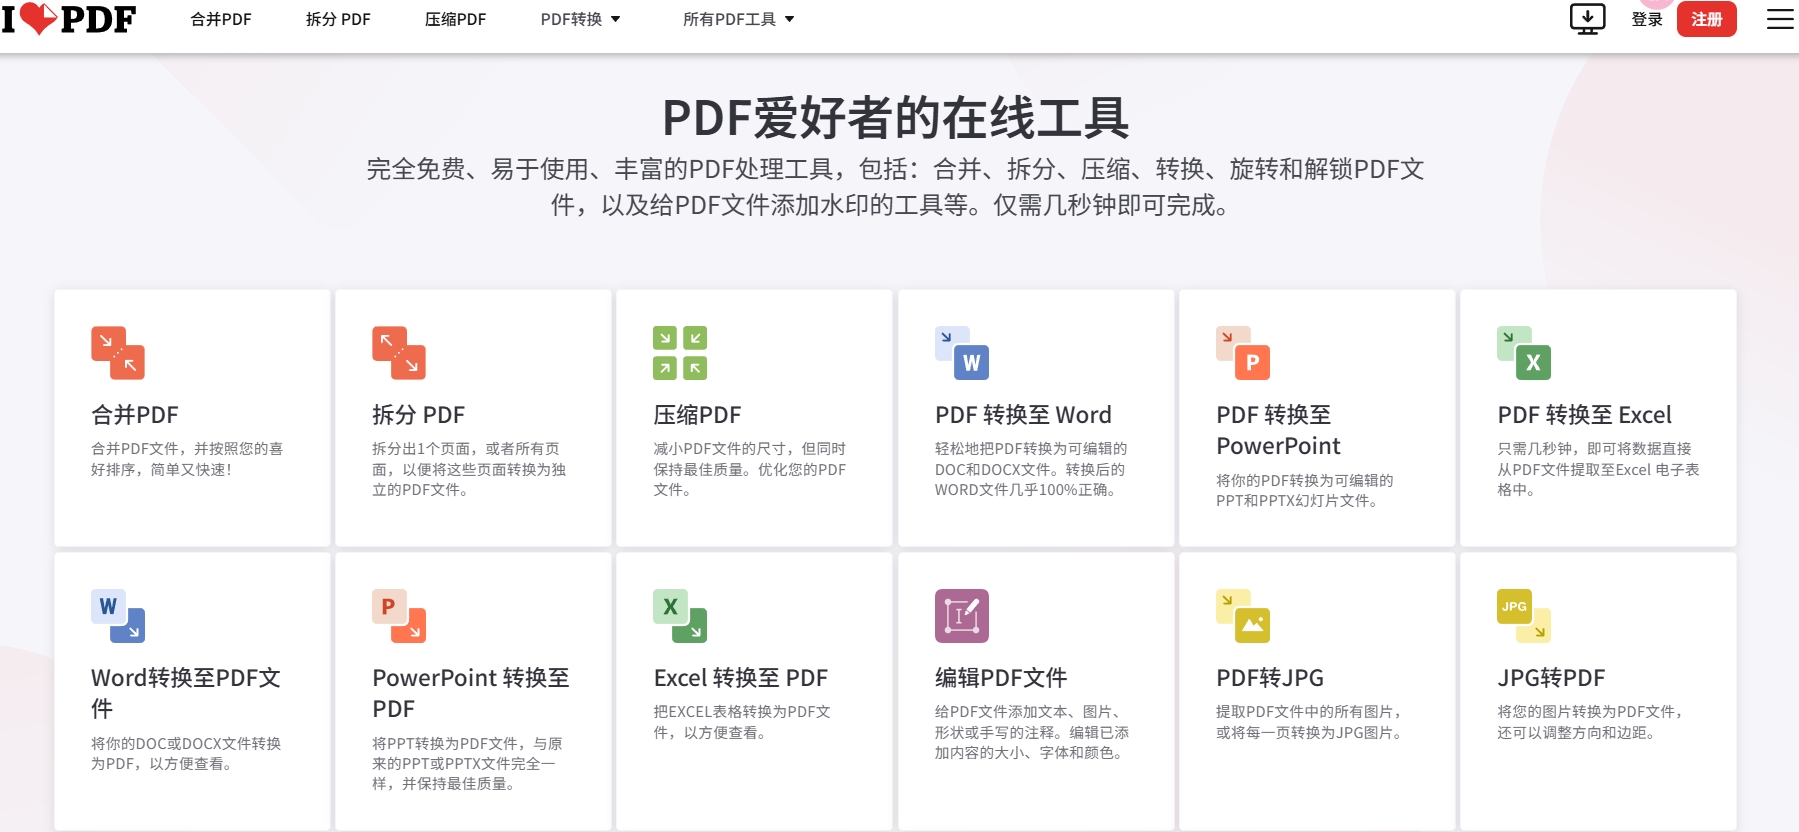Open the JPG转PDF card title

pos(1551,678)
